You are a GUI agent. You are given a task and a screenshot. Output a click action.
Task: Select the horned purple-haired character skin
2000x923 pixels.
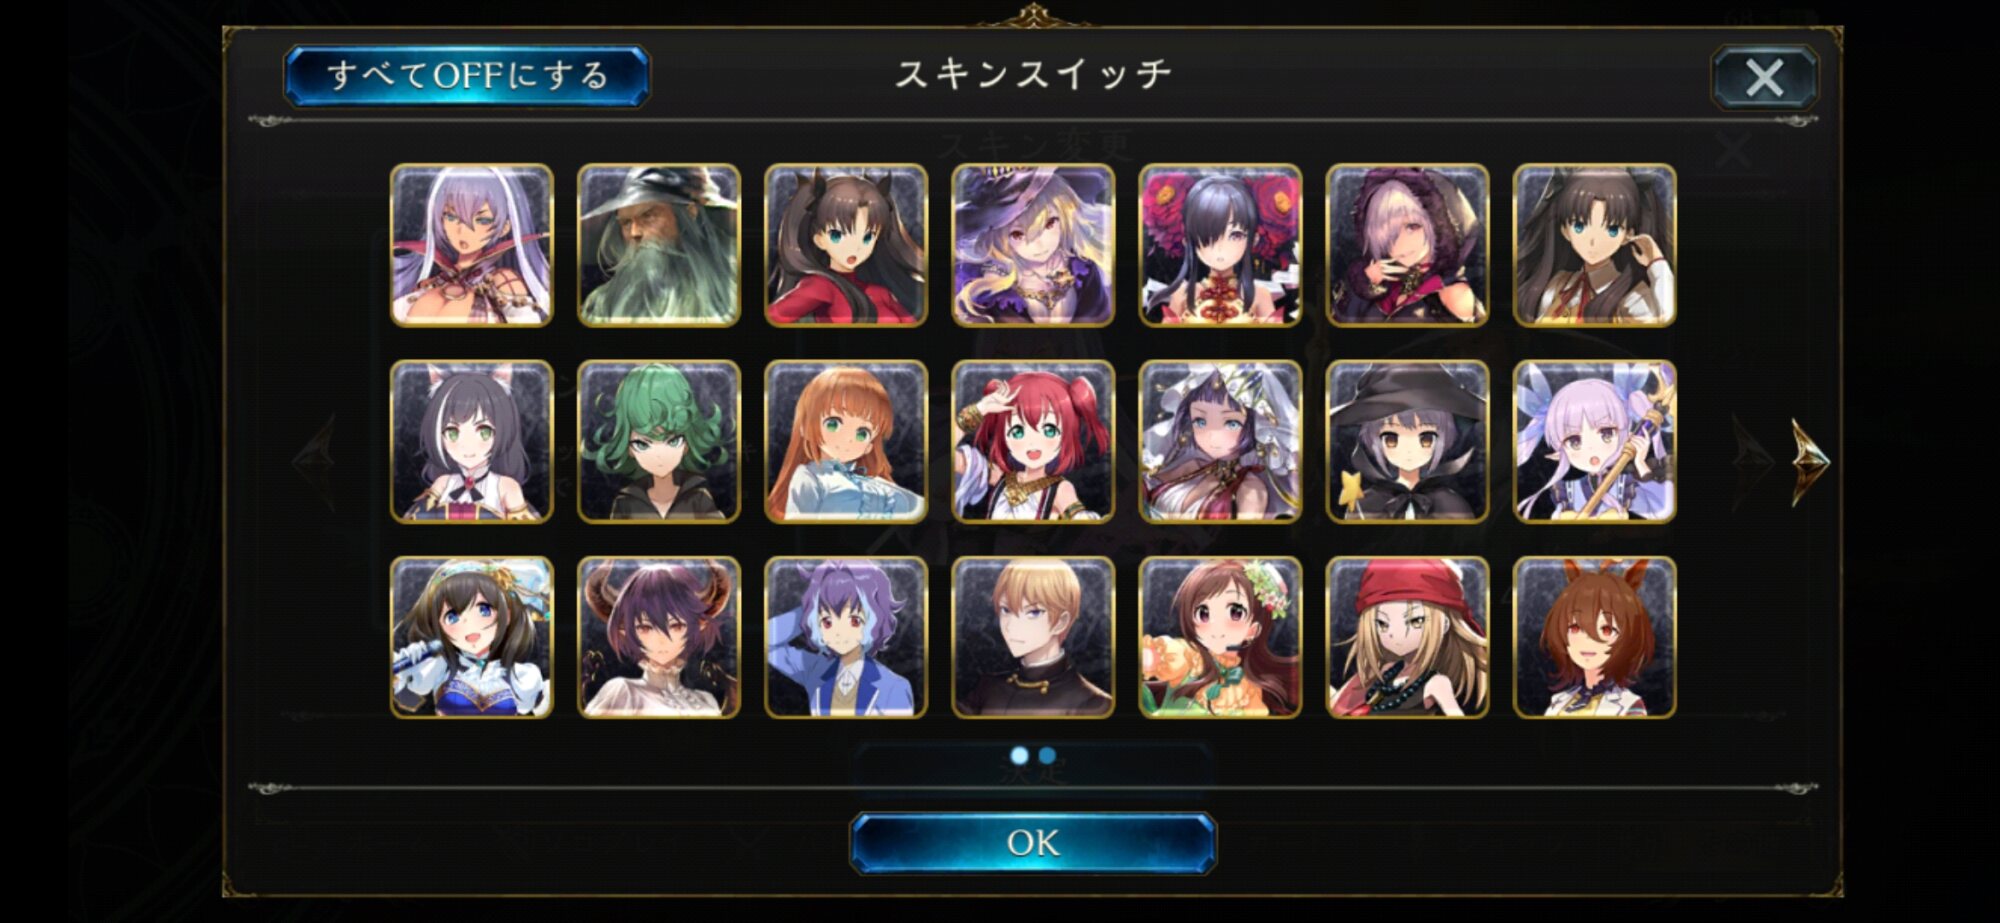pos(659,637)
